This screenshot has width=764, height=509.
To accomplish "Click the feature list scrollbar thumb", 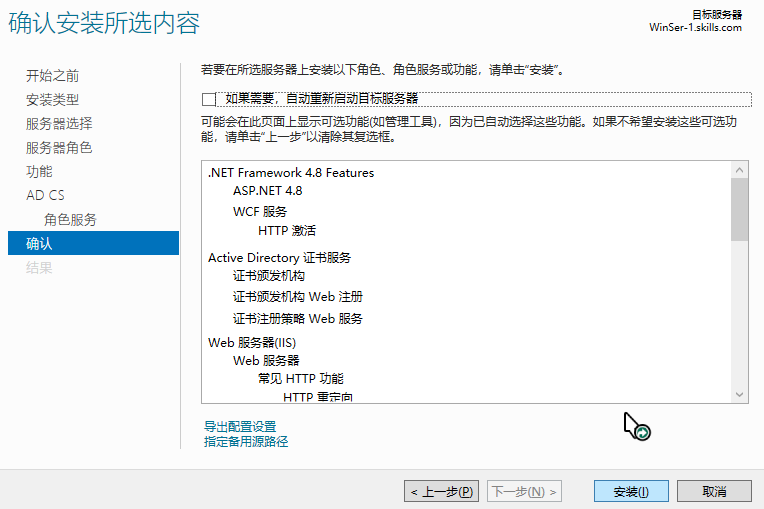I will (x=740, y=209).
